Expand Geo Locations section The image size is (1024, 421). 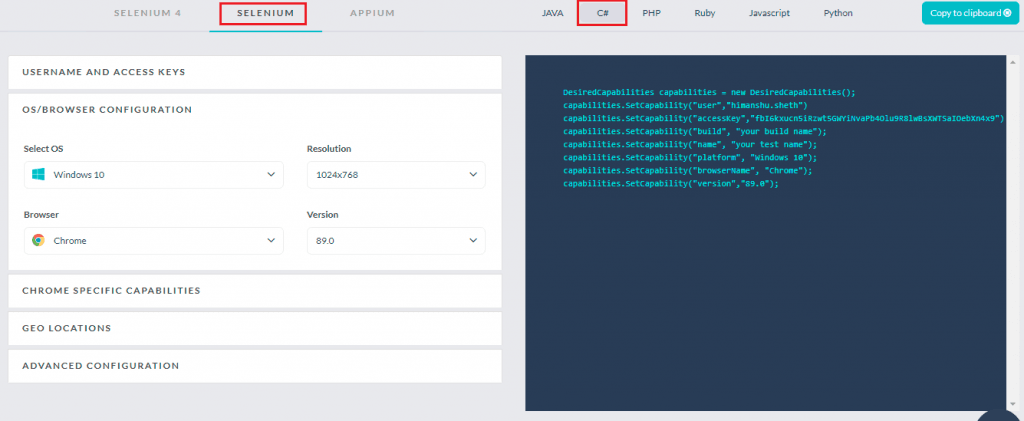[254, 328]
